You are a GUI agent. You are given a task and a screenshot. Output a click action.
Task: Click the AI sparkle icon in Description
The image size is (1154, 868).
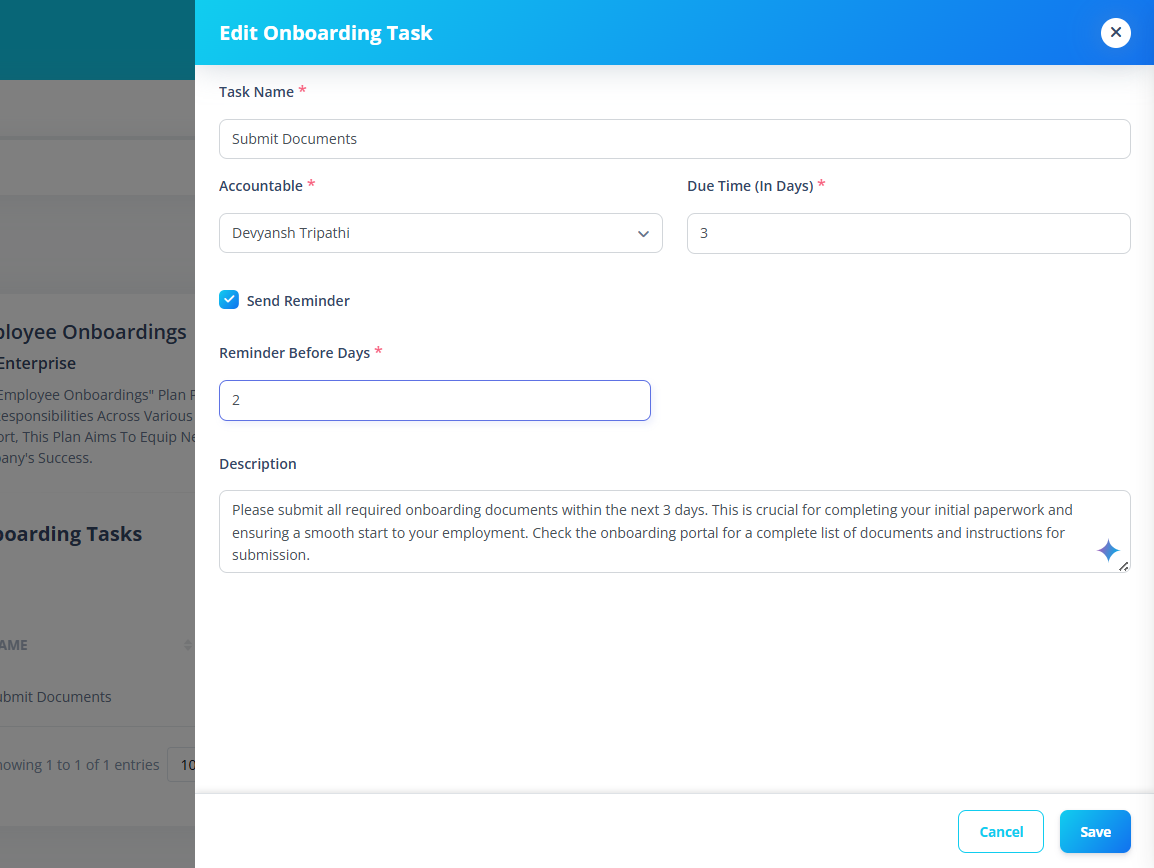pyautogui.click(x=1108, y=550)
